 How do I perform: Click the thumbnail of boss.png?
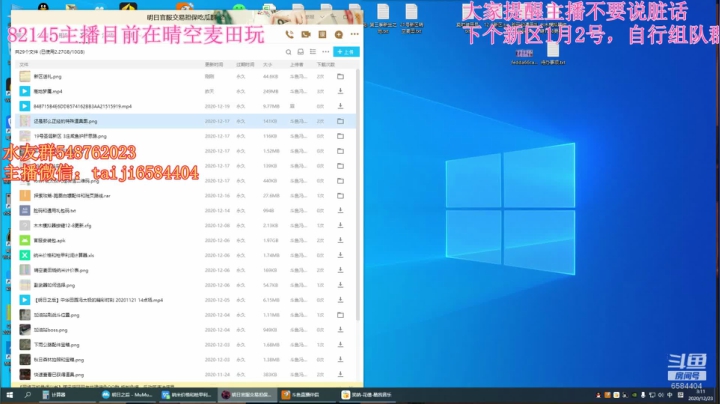point(25,330)
